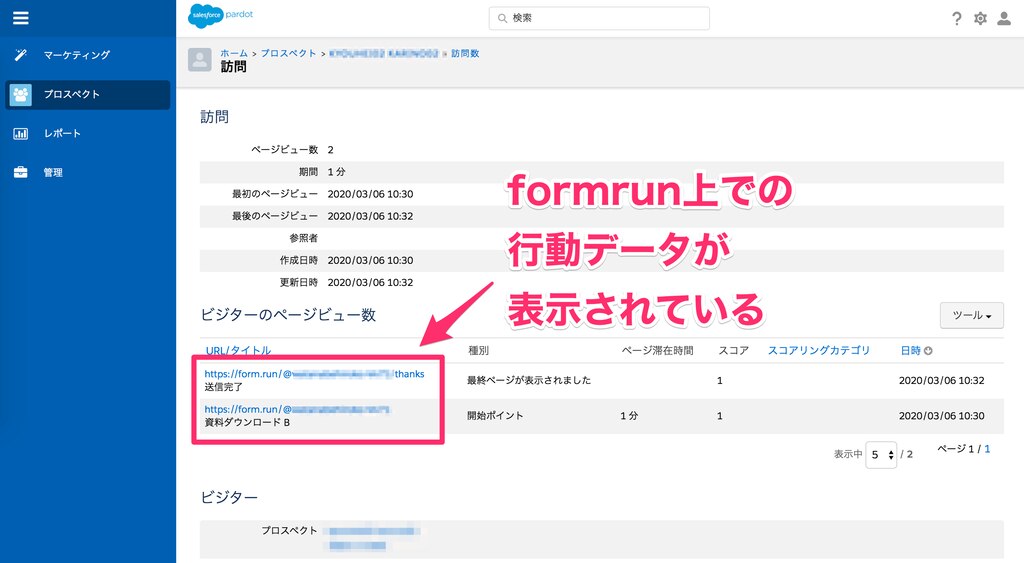Click the Prospect people icon
This screenshot has height=563, width=1024.
pyautogui.click(x=21, y=95)
